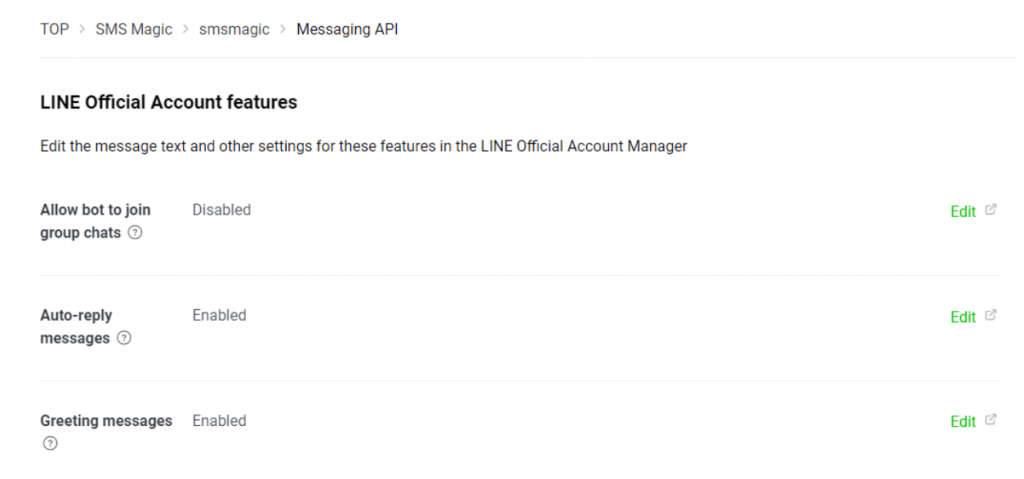Click external link icon in Auto-reply row
The width and height of the screenshot is (1024, 479).
[x=991, y=315]
